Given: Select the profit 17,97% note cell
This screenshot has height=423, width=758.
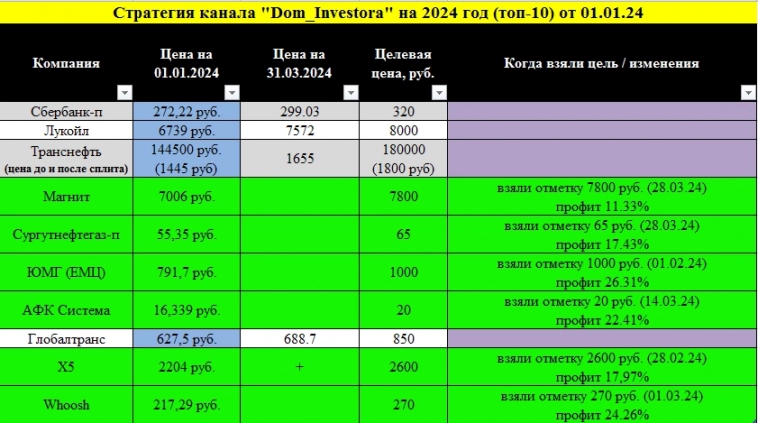Looking at the screenshot, I should click(x=602, y=367).
